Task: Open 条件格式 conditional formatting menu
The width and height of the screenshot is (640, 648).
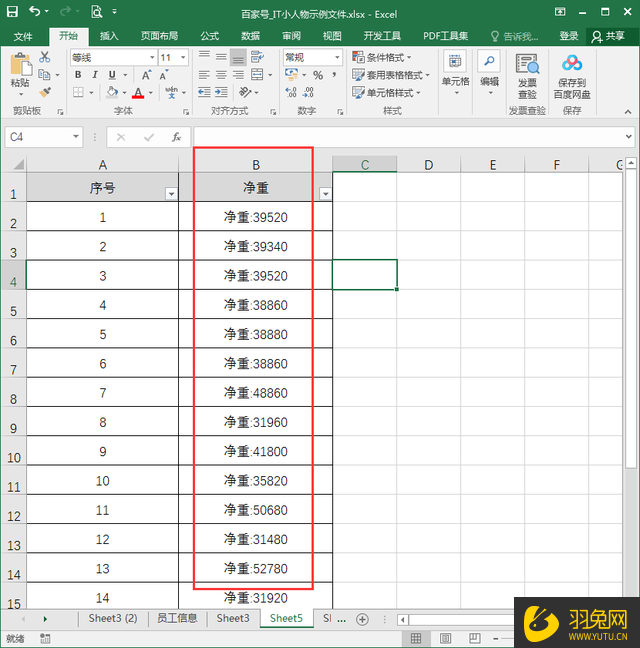Action: [381, 57]
